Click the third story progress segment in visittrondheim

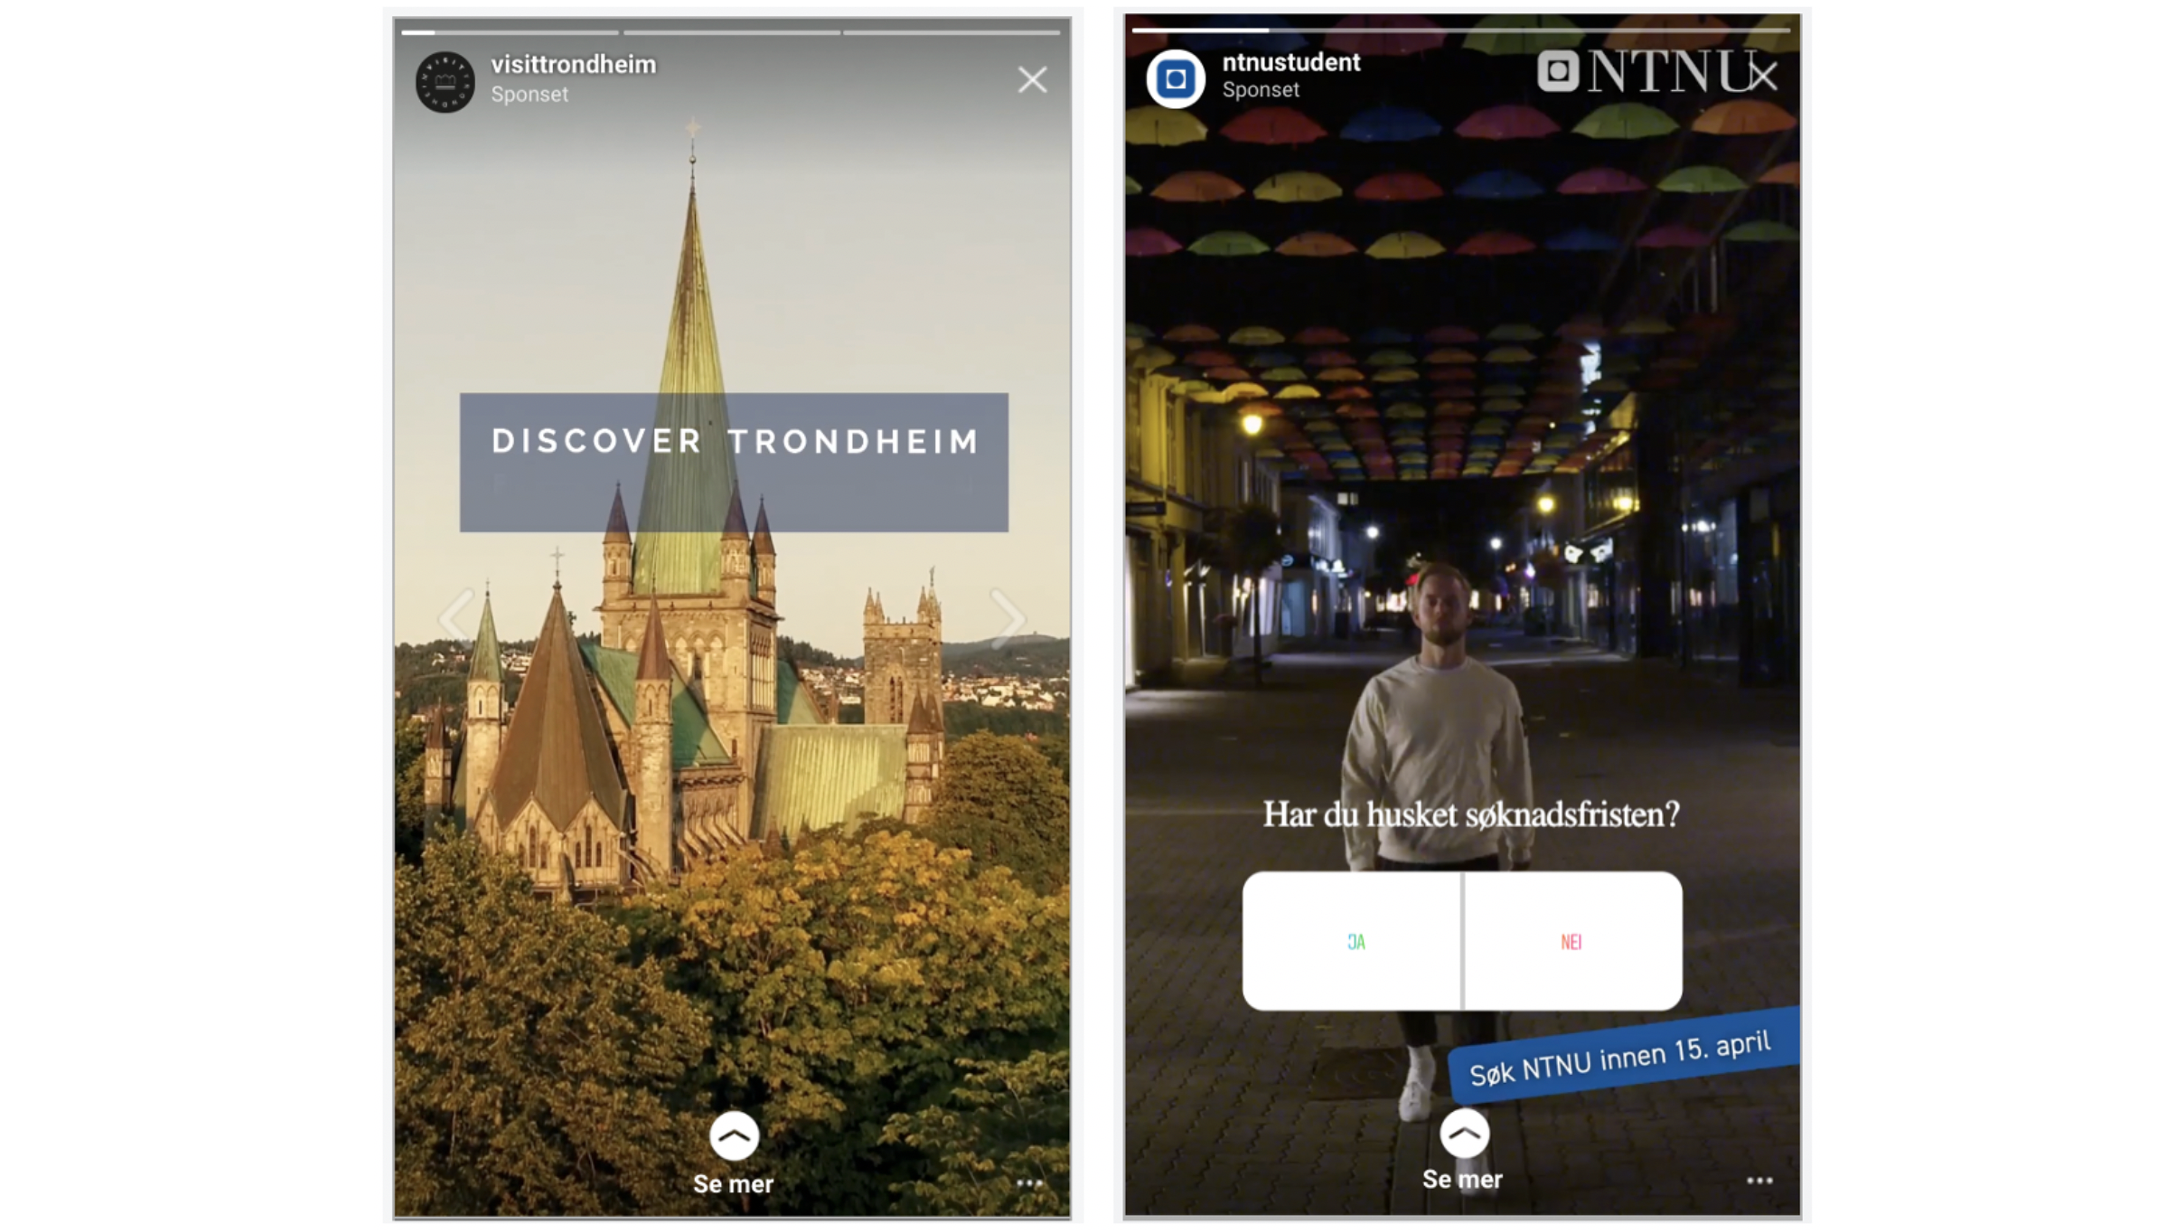952,32
